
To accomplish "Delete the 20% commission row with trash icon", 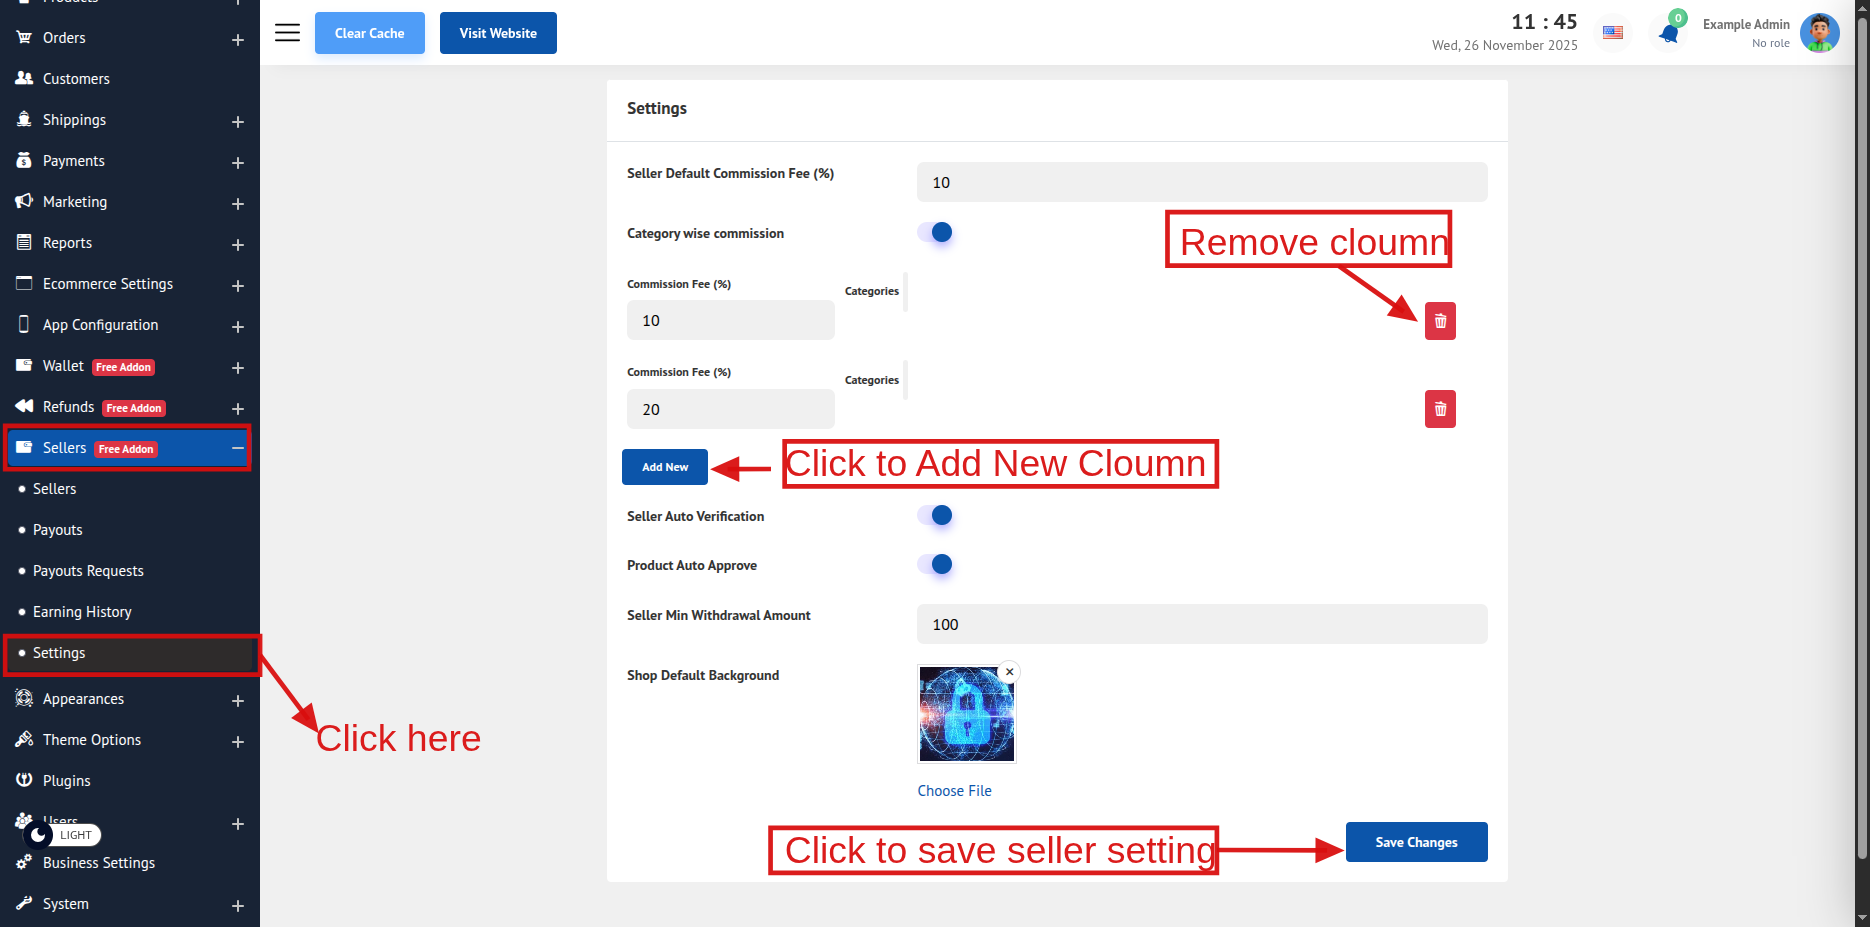I will point(1439,409).
